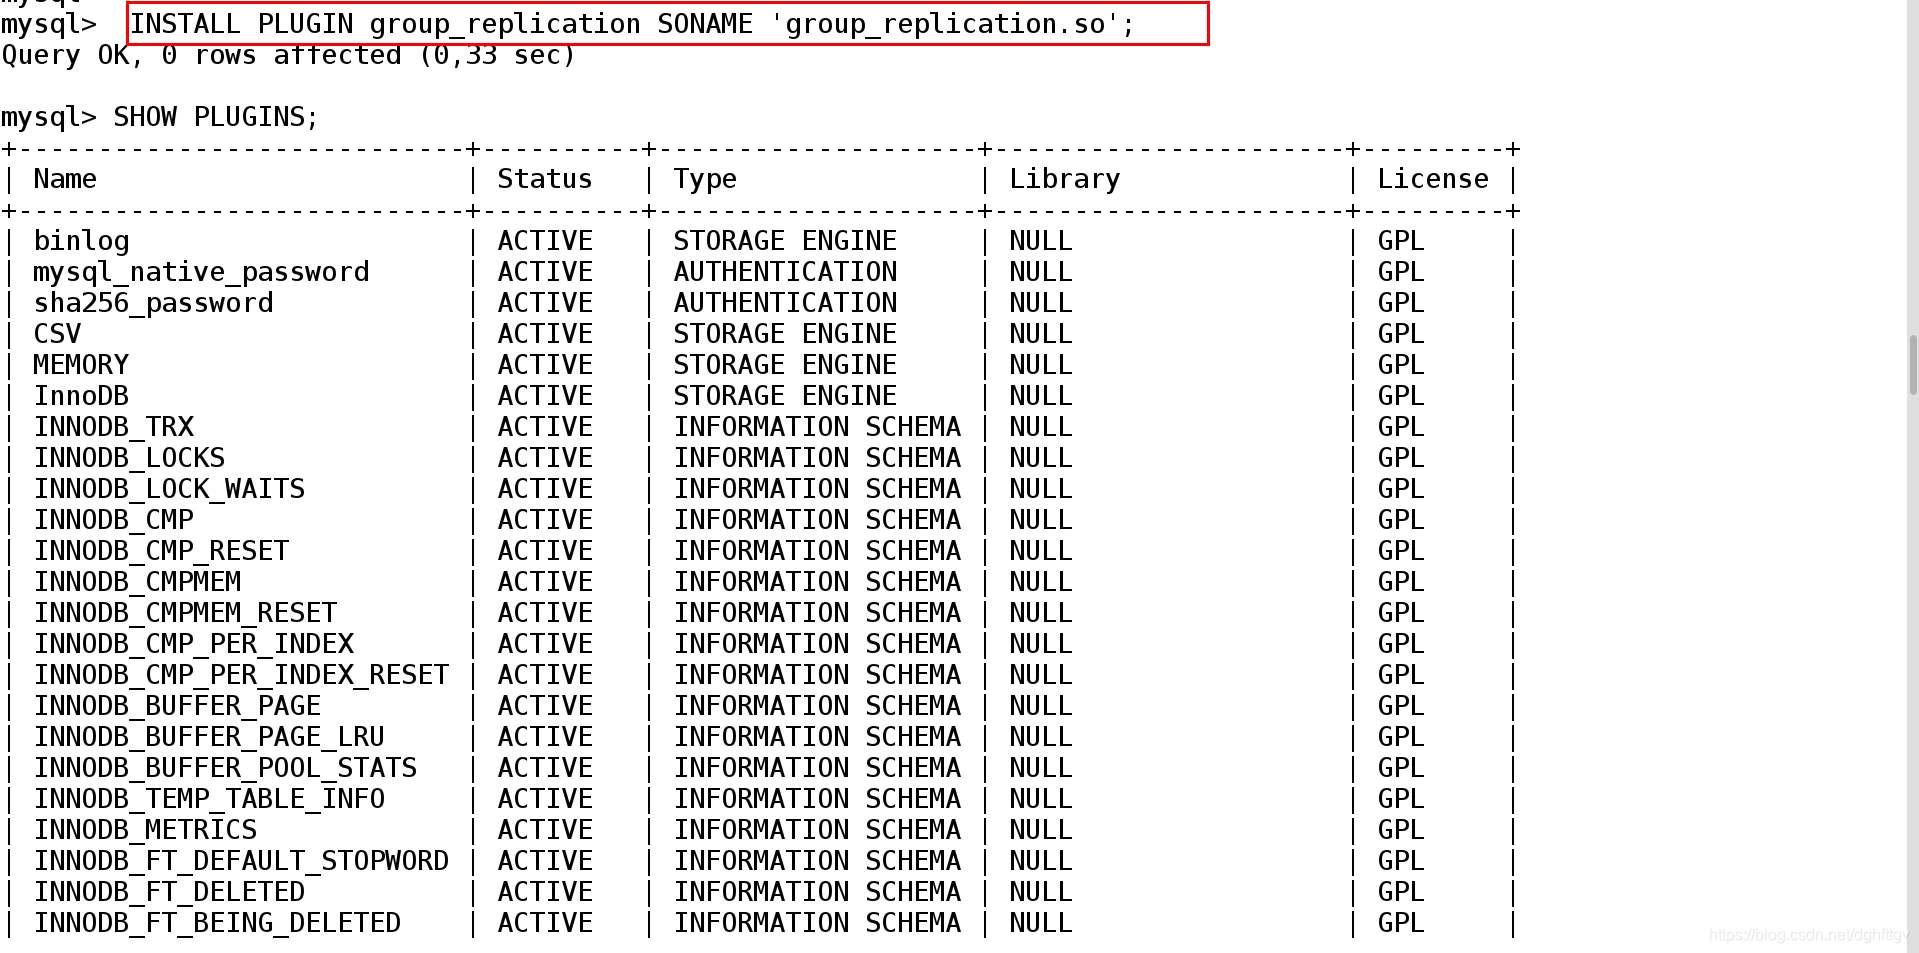This screenshot has height=953, width=1919.
Task: Select the CSV plugin name
Action: [57, 334]
